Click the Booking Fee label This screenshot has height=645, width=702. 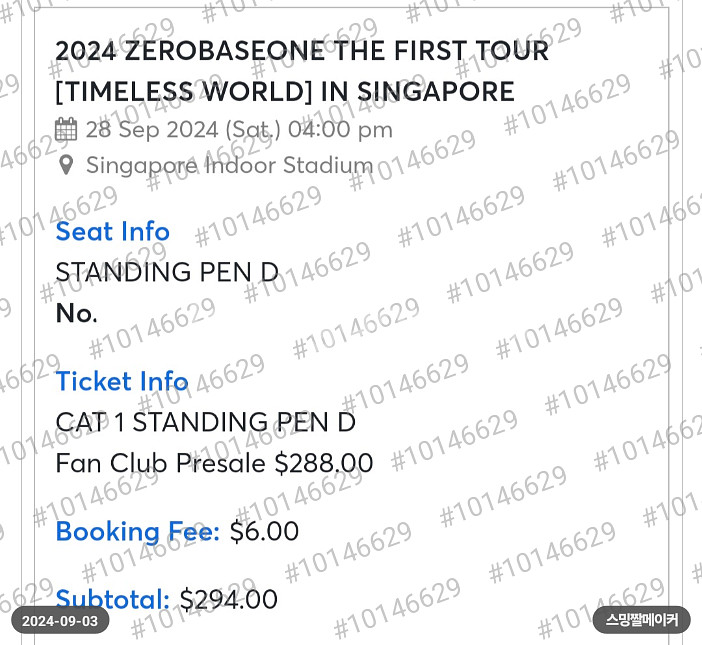137,532
